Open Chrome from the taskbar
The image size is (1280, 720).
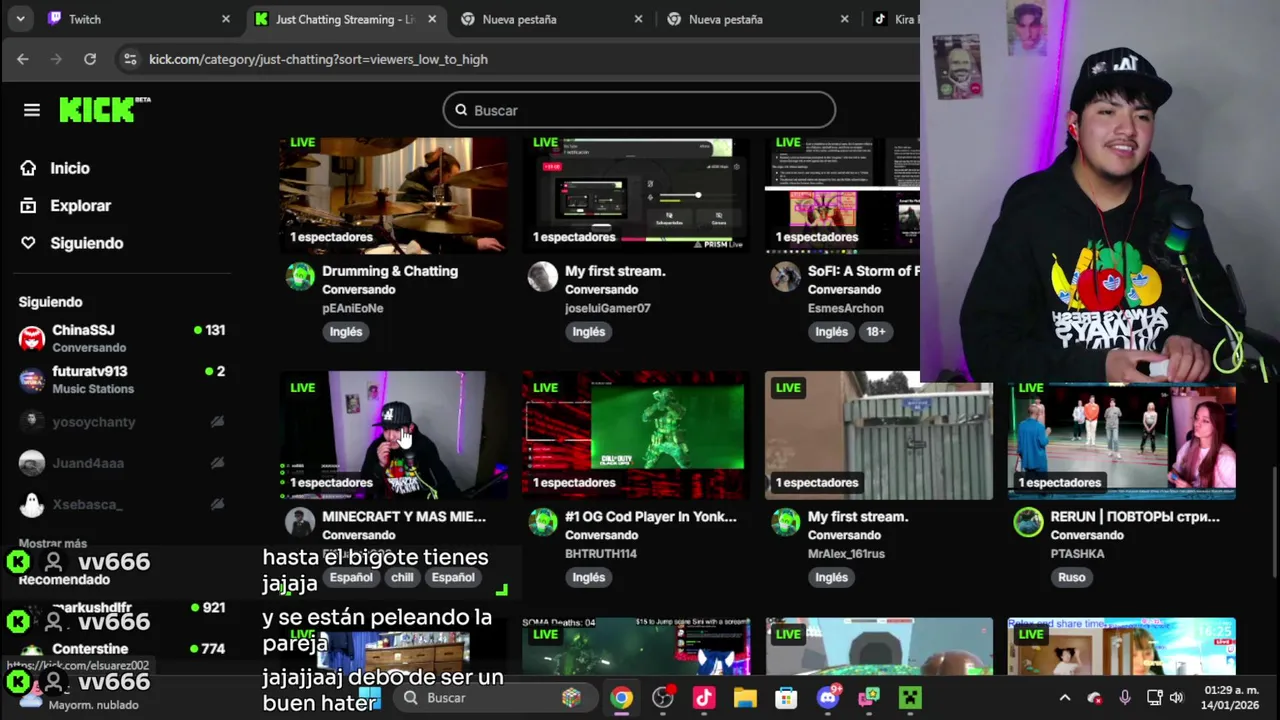pos(622,698)
